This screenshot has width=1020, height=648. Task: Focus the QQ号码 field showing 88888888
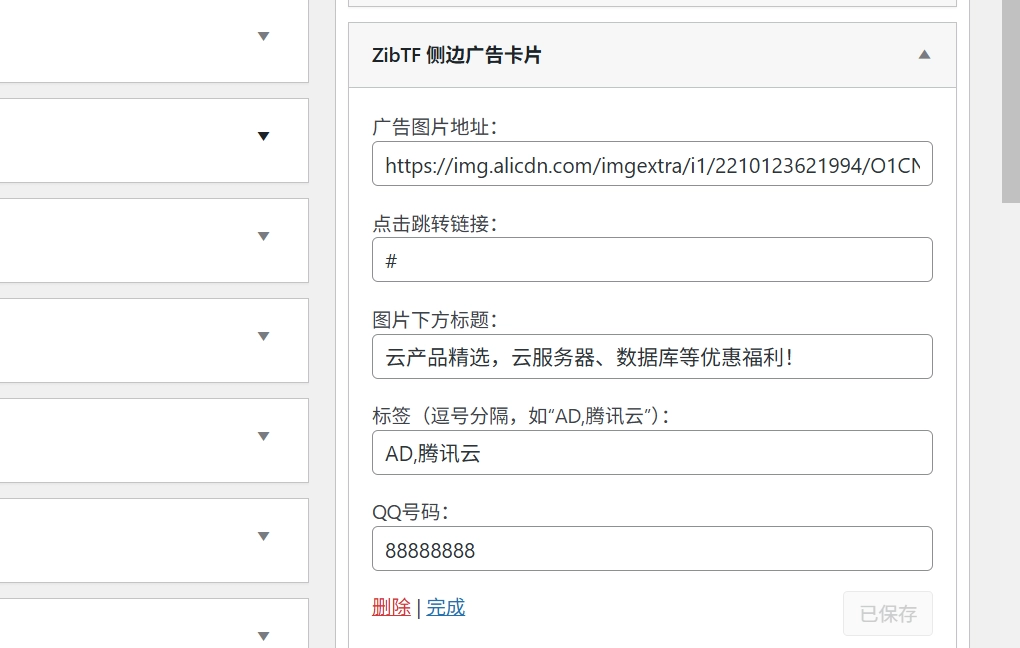652,548
